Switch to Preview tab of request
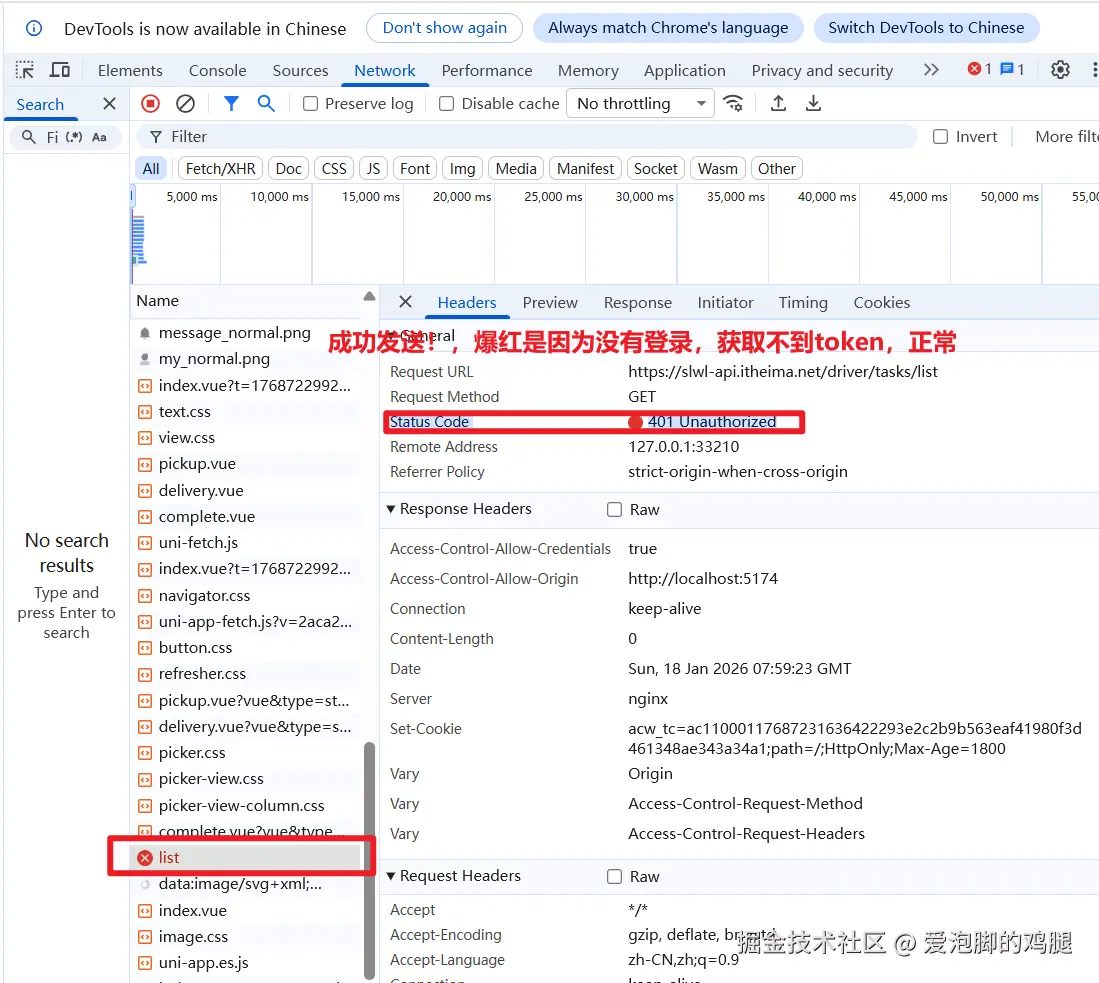Image resolution: width=1099 pixels, height=983 pixels. pos(550,303)
